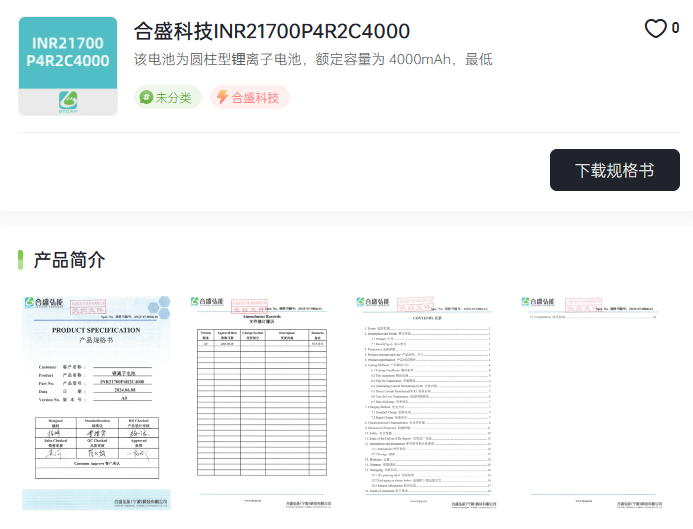Viewport: 693px width, 529px height.
Task: Click the 产品简介 section heading
Action: coord(69,260)
